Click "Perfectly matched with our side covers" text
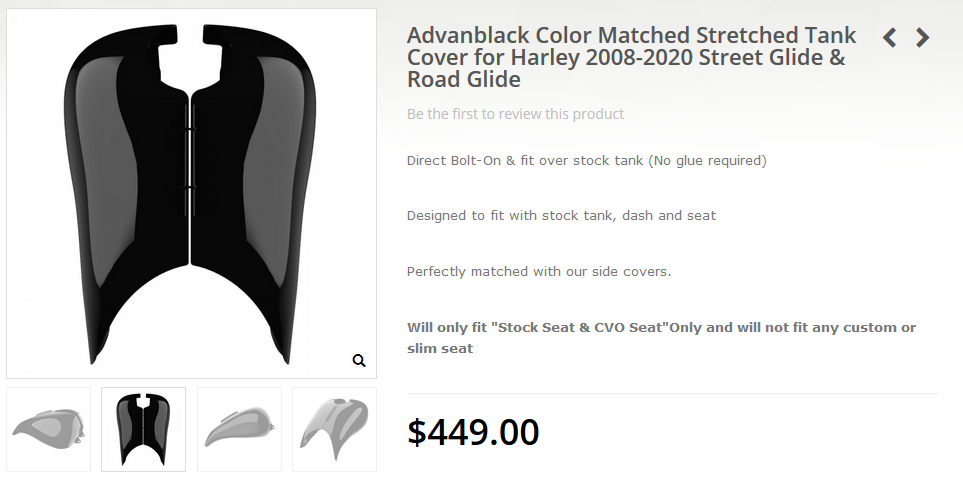This screenshot has width=963, height=484. (x=539, y=272)
